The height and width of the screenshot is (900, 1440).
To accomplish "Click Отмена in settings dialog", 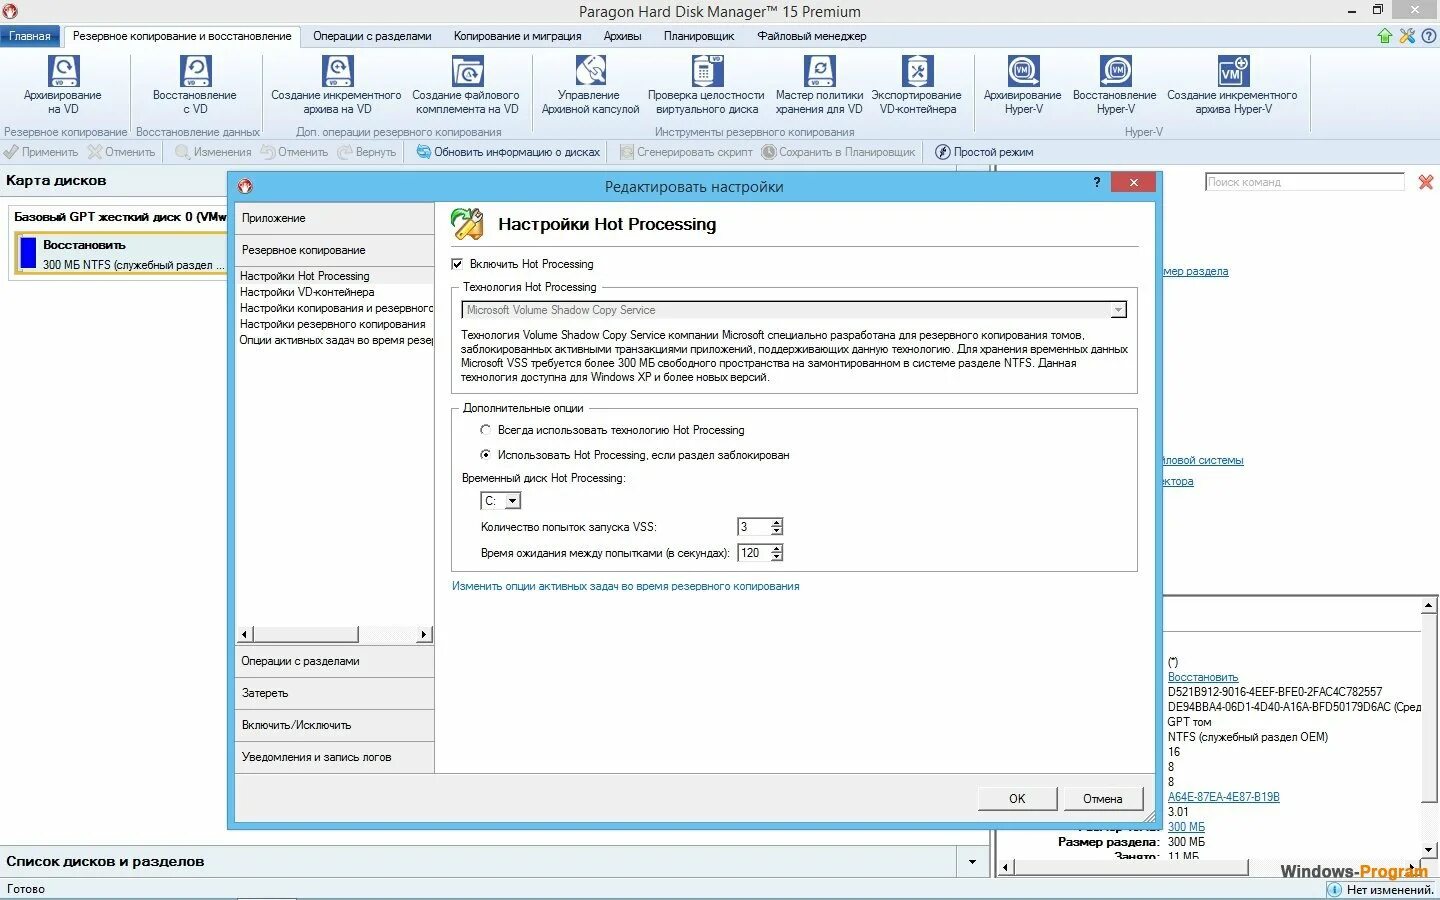I will [x=1102, y=798].
